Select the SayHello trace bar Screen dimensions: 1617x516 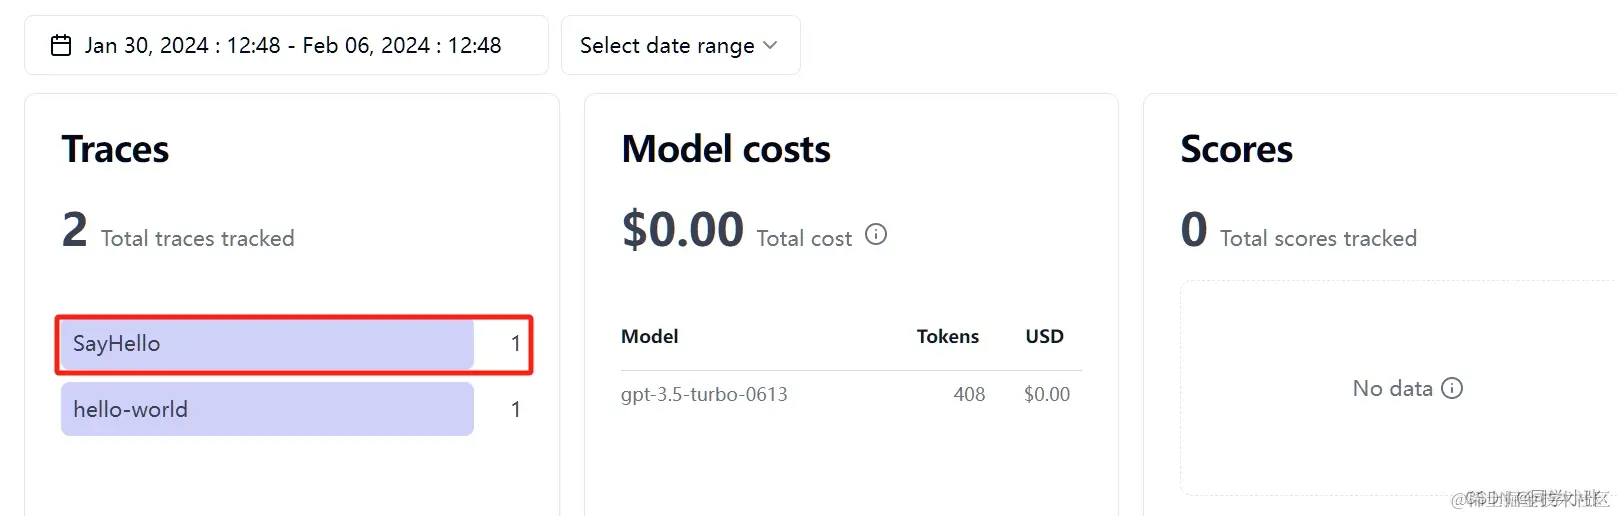coord(266,344)
